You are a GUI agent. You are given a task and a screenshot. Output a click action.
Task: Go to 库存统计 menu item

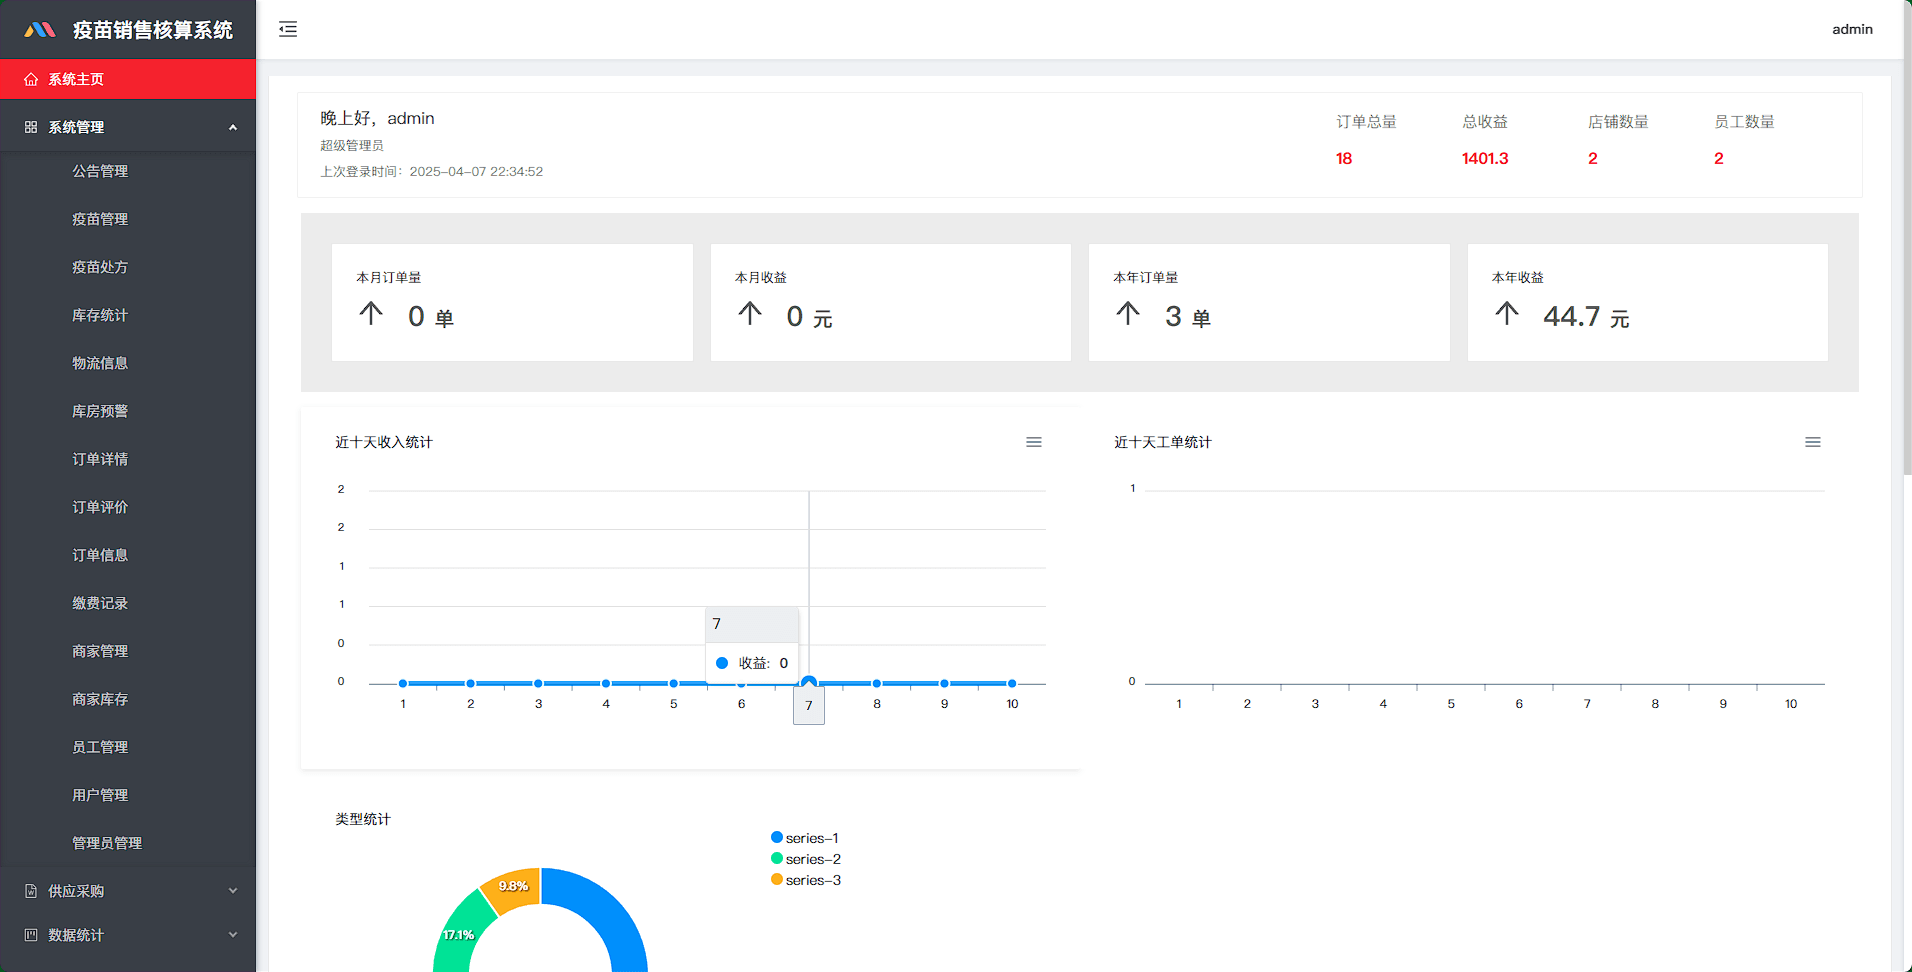100,315
